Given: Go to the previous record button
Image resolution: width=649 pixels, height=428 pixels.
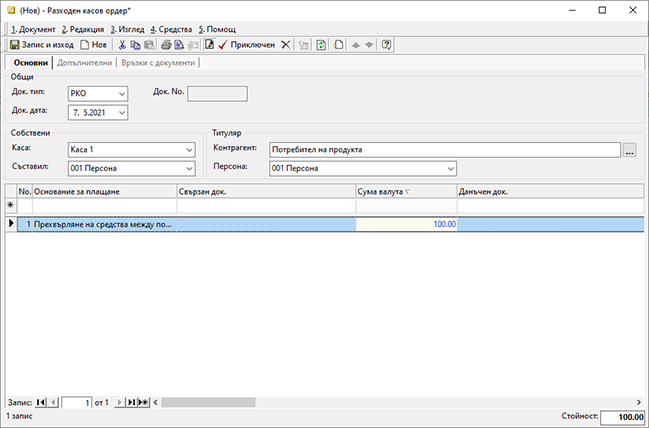Looking at the screenshot, I should [x=54, y=402].
